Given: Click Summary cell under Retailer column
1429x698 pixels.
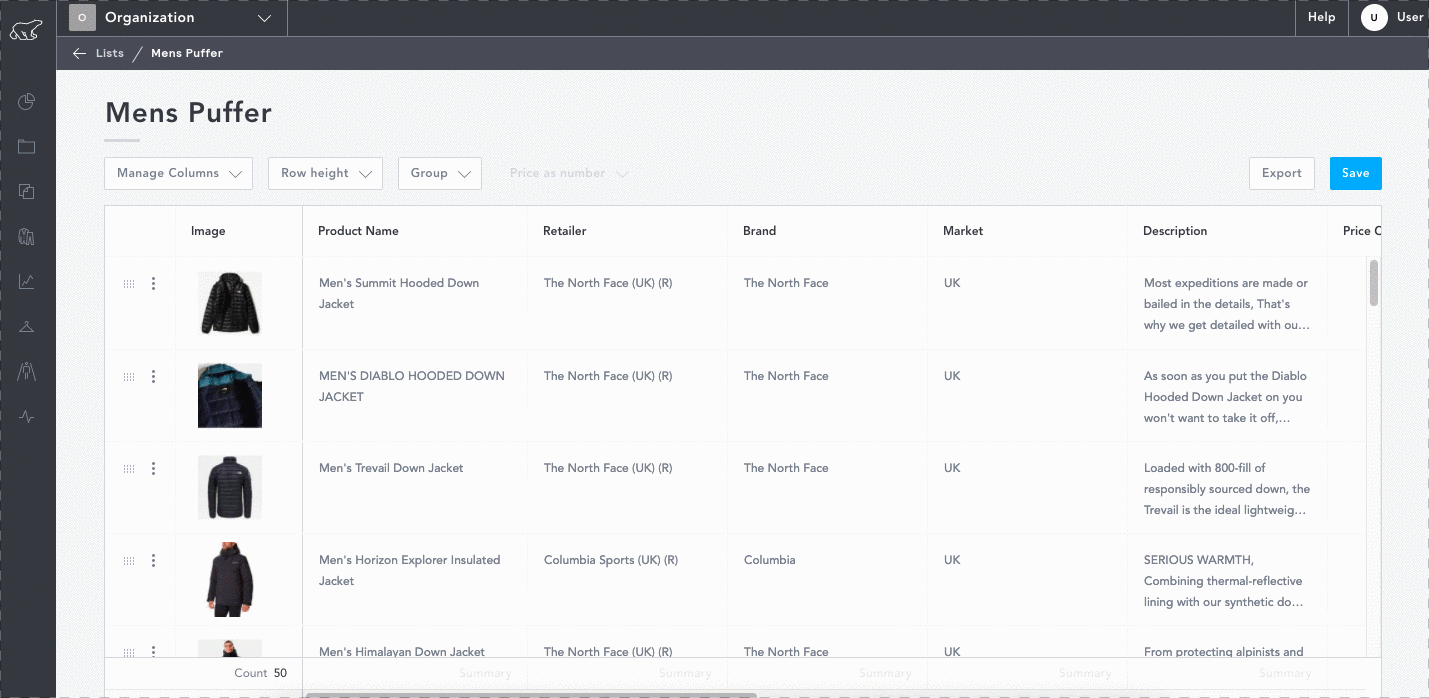Looking at the screenshot, I should [685, 674].
